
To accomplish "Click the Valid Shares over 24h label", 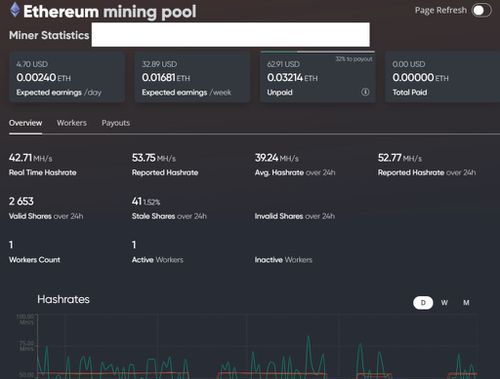I will coord(46,216).
